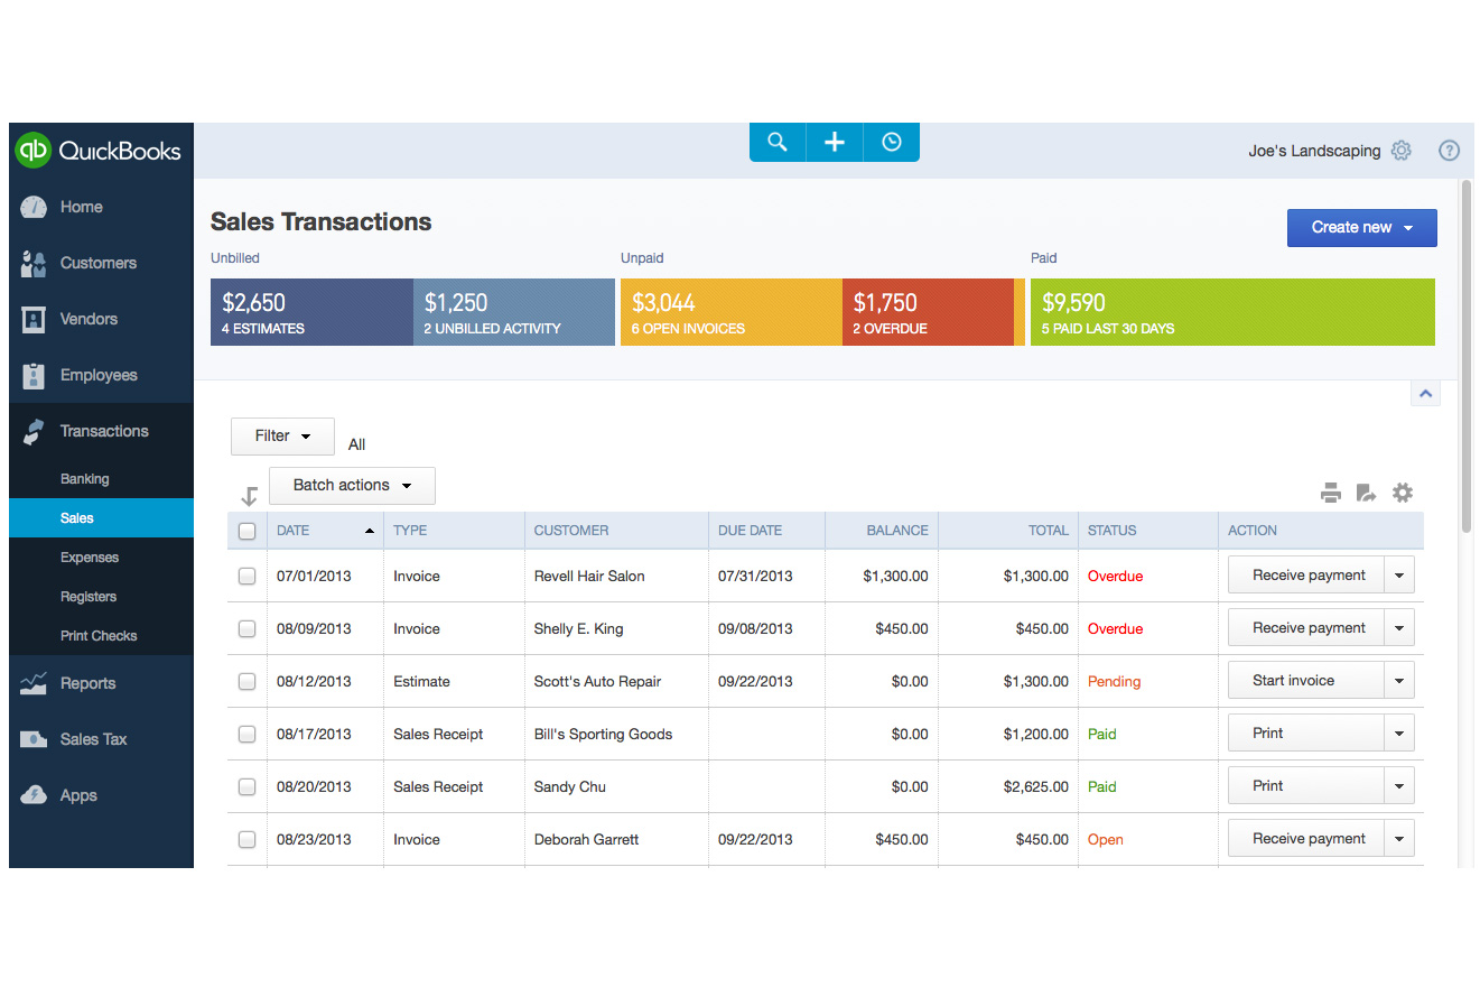Open recent transactions clock icon
1480x987 pixels.
[891, 142]
